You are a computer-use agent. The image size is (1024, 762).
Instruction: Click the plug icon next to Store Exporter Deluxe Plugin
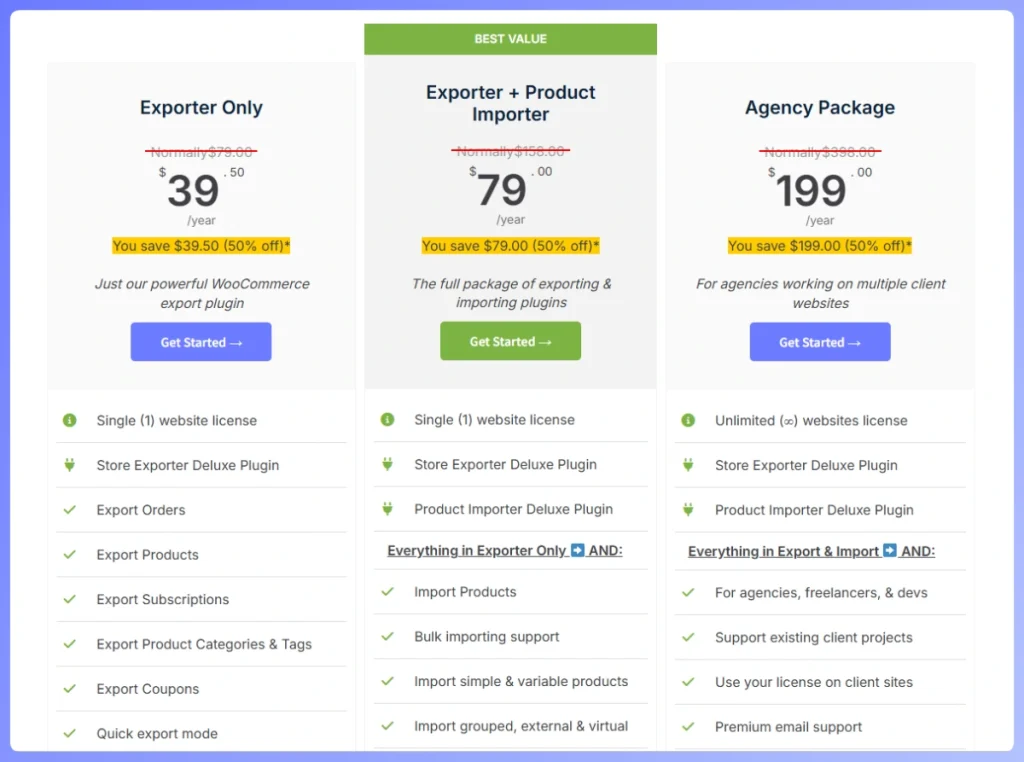coord(68,465)
